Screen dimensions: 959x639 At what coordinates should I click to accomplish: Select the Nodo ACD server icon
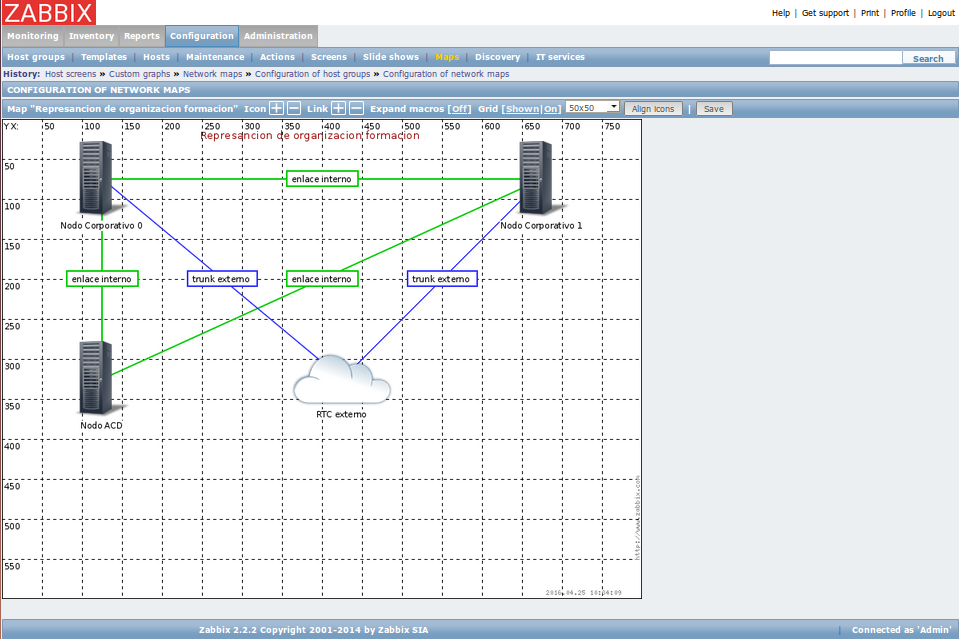point(96,377)
